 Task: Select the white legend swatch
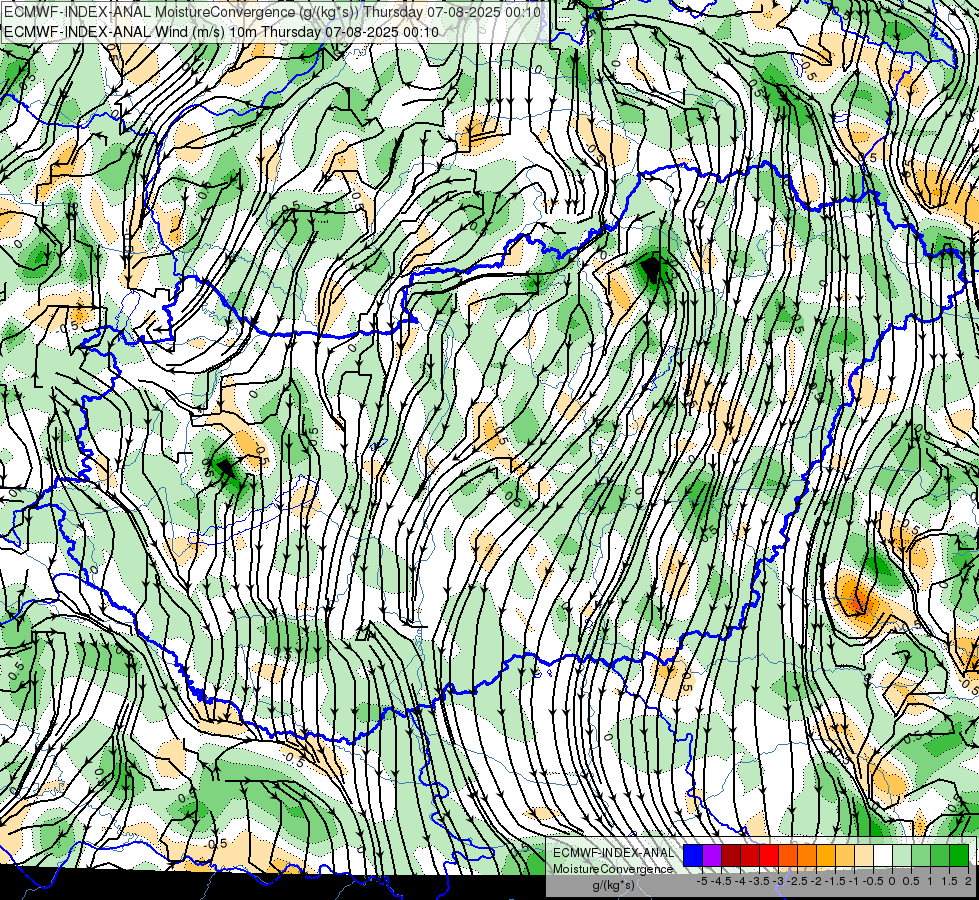[x=883, y=855]
